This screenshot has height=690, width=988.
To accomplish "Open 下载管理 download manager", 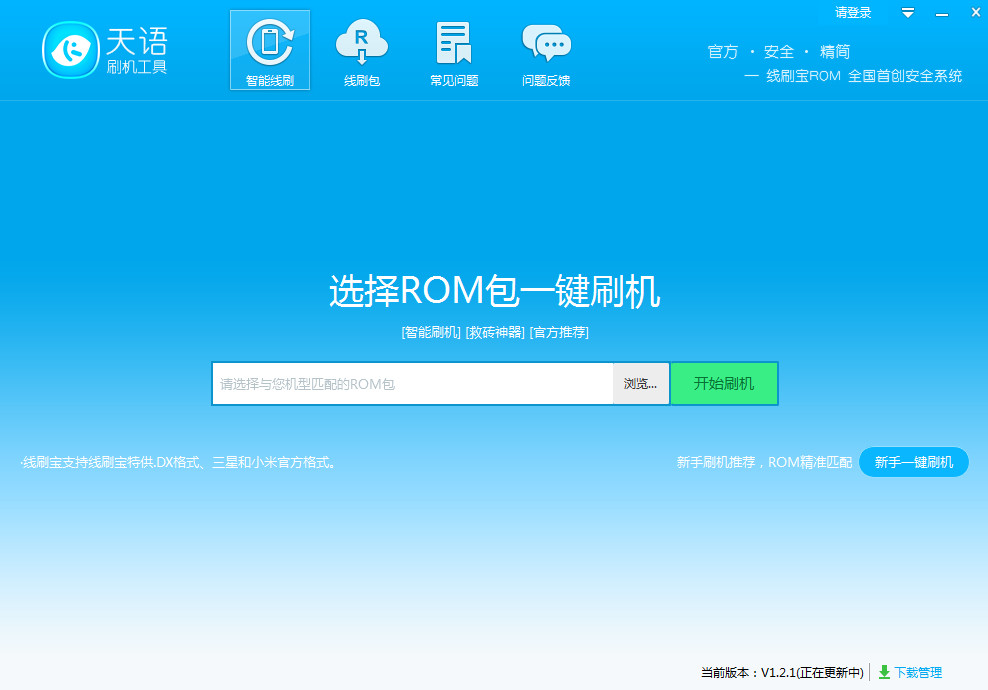I will (x=918, y=673).
